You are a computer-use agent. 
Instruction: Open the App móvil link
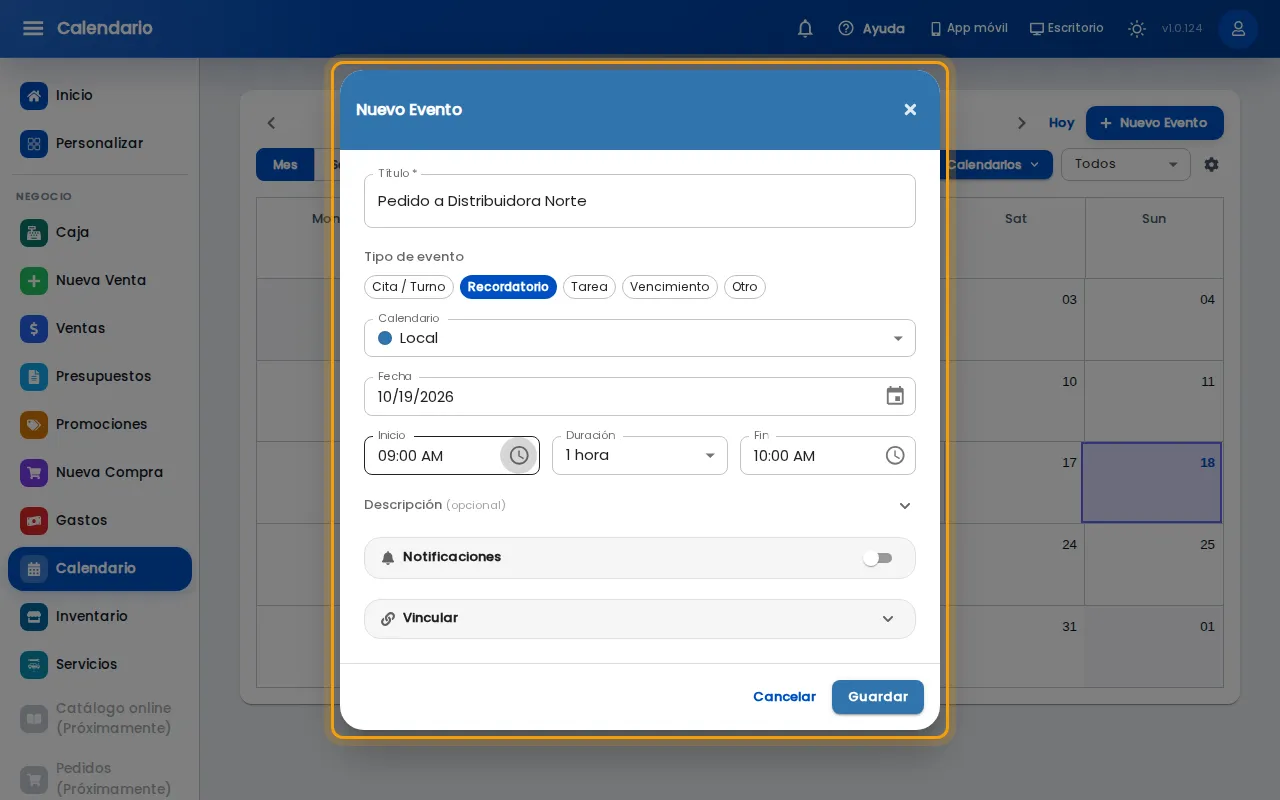tap(968, 28)
